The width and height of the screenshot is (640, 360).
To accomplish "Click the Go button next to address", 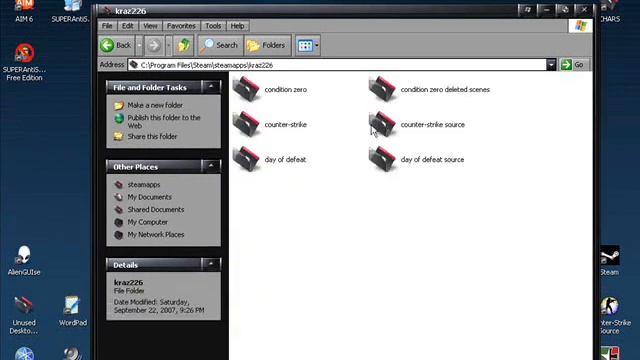I will point(574,65).
